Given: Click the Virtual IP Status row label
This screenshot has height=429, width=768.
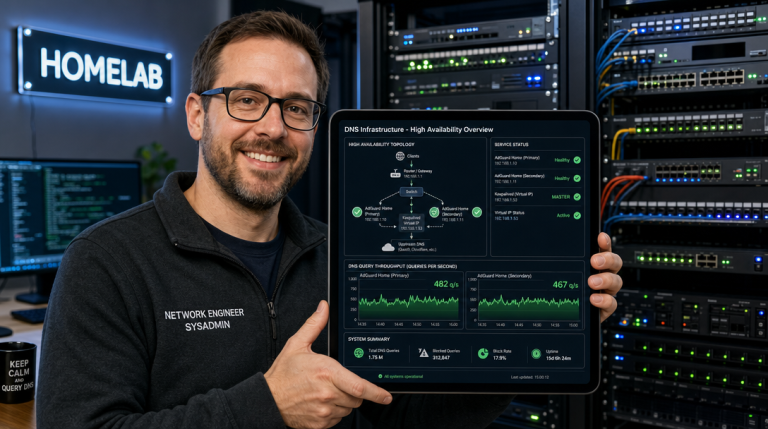Looking at the screenshot, I should [x=509, y=213].
